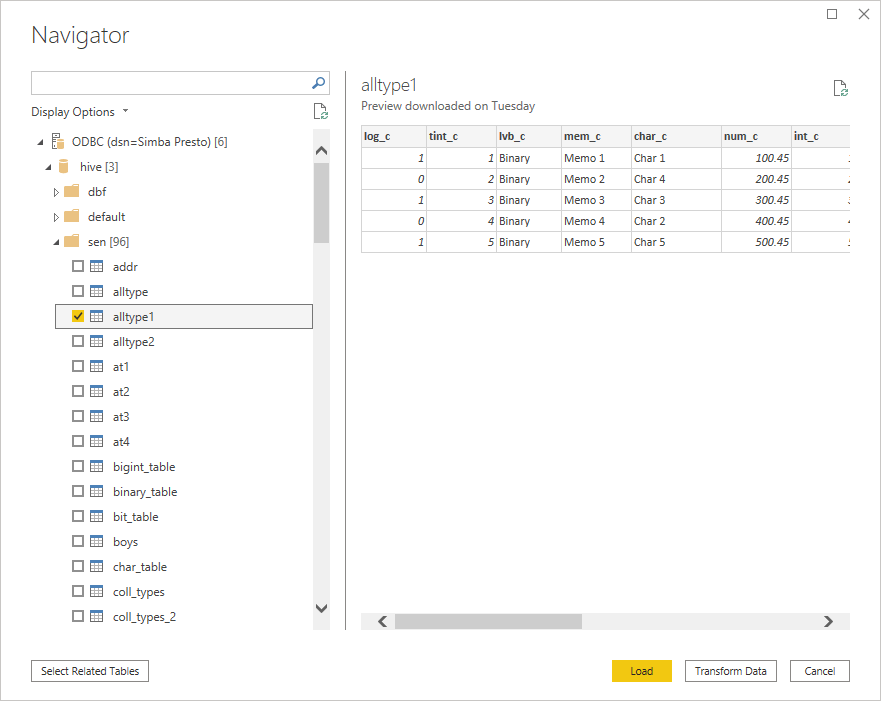Select the at1 table row
The image size is (881, 701).
pyautogui.click(x=184, y=367)
